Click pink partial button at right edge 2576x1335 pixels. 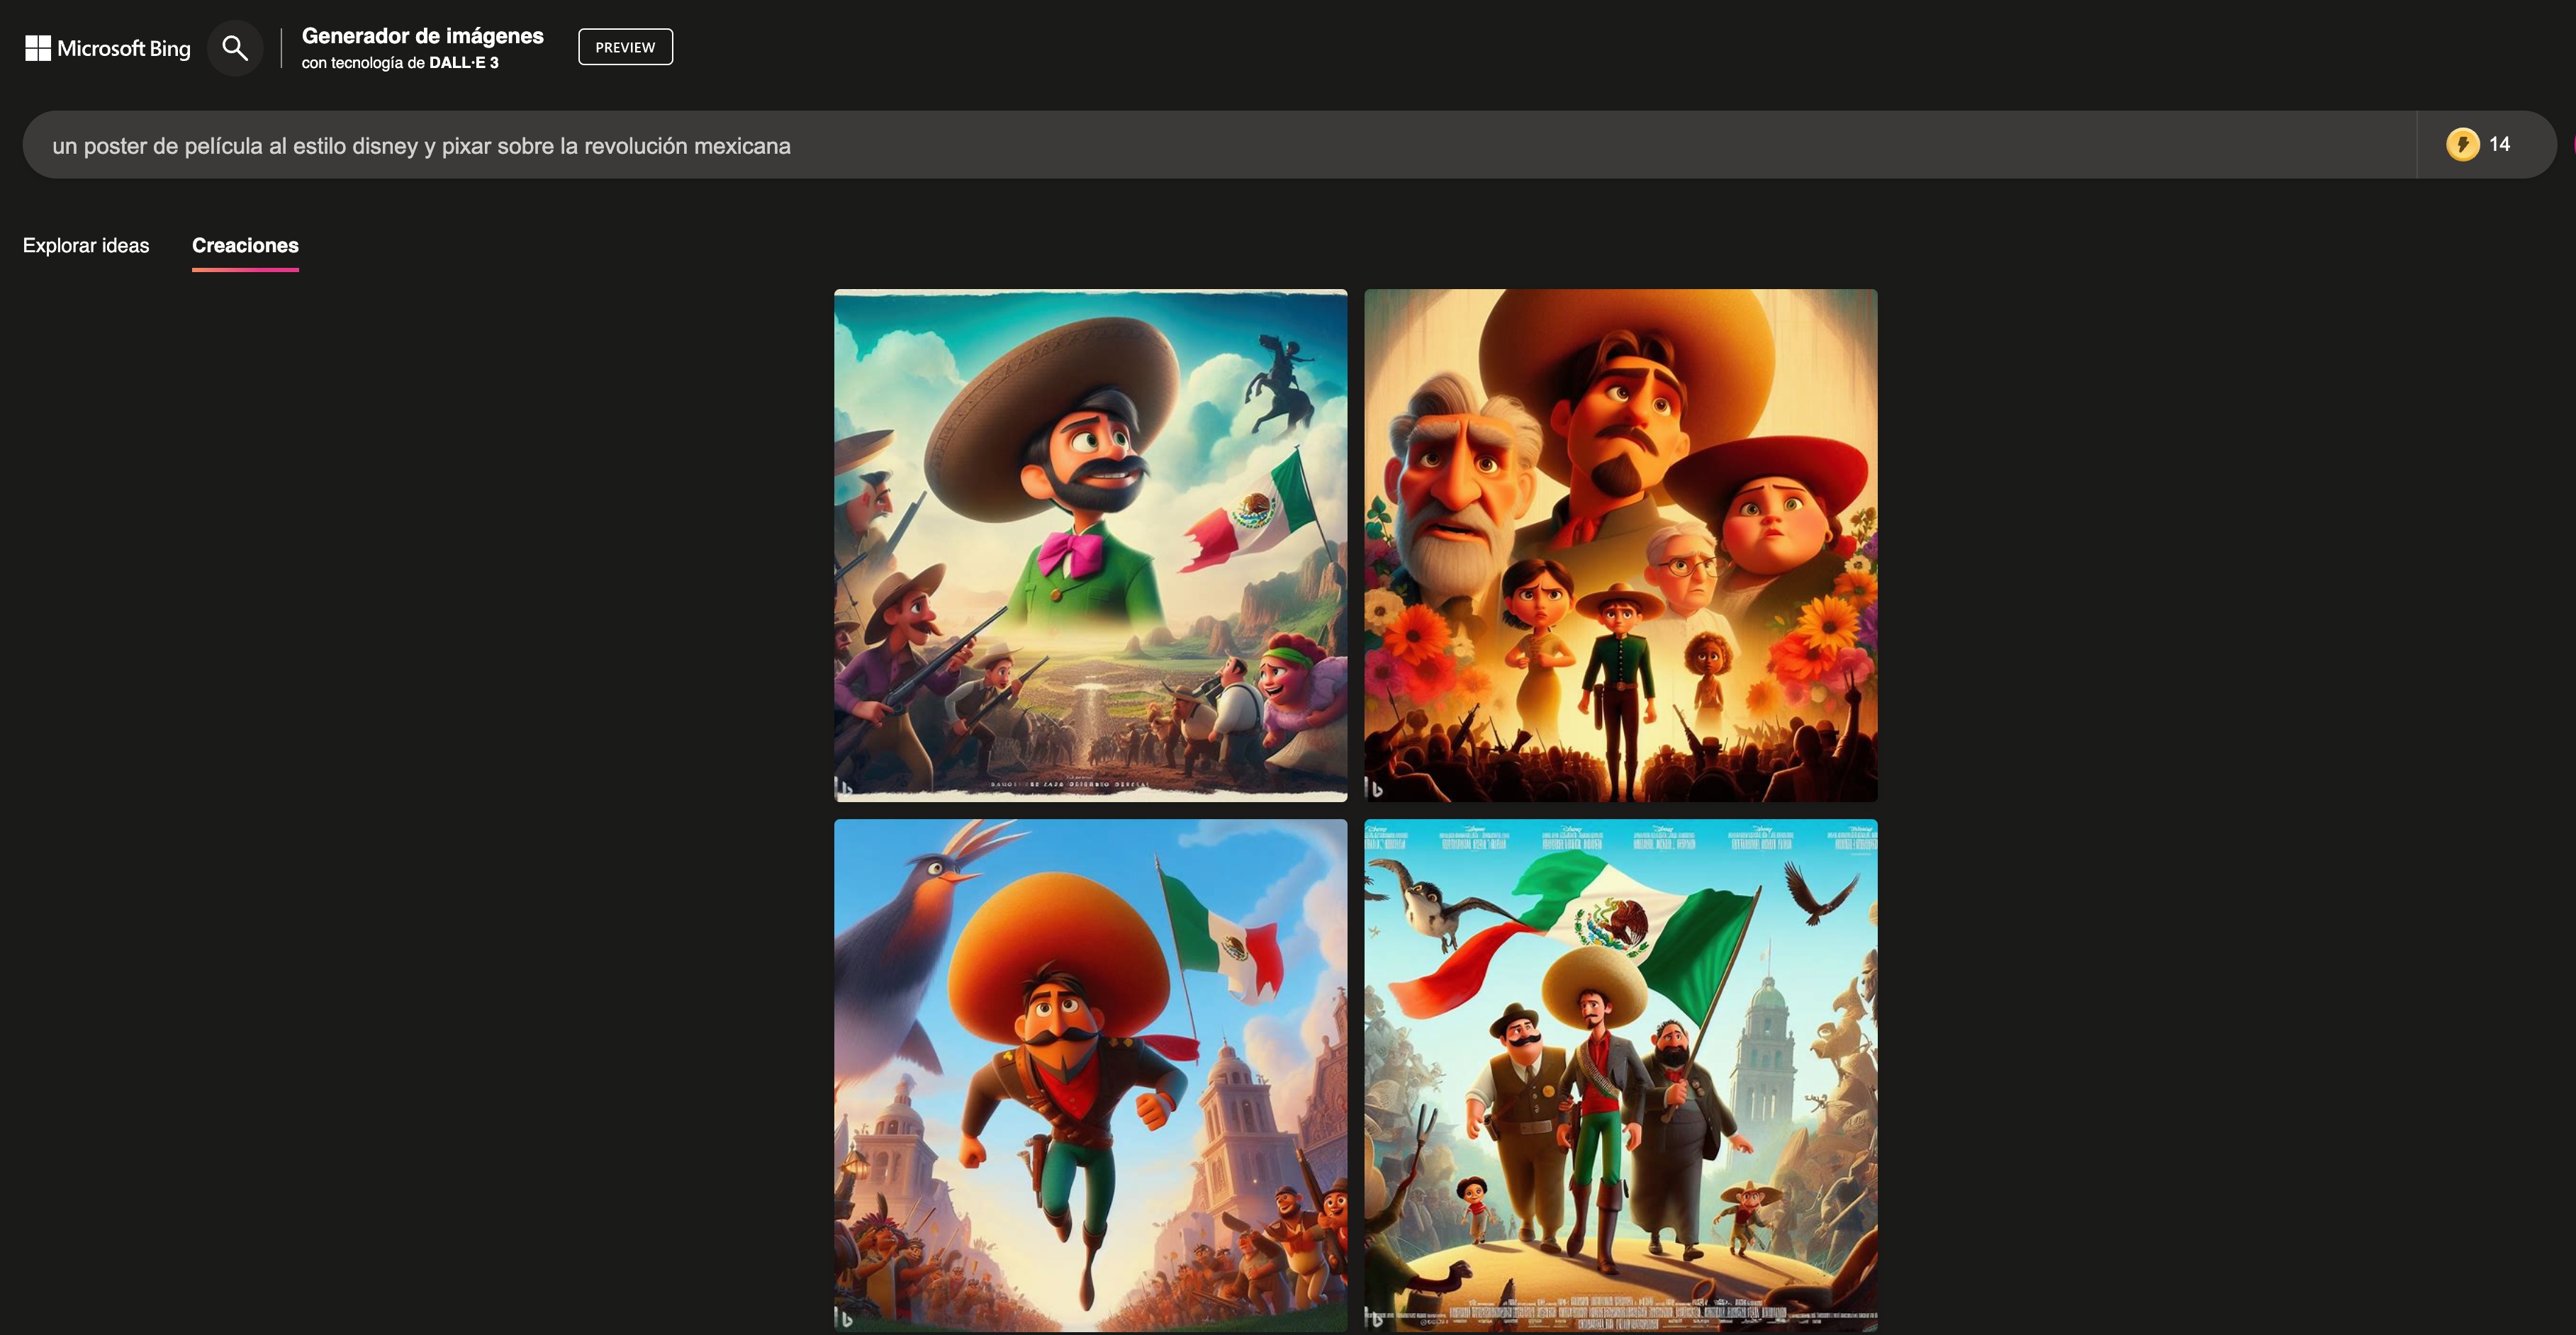pyautogui.click(x=2573, y=144)
